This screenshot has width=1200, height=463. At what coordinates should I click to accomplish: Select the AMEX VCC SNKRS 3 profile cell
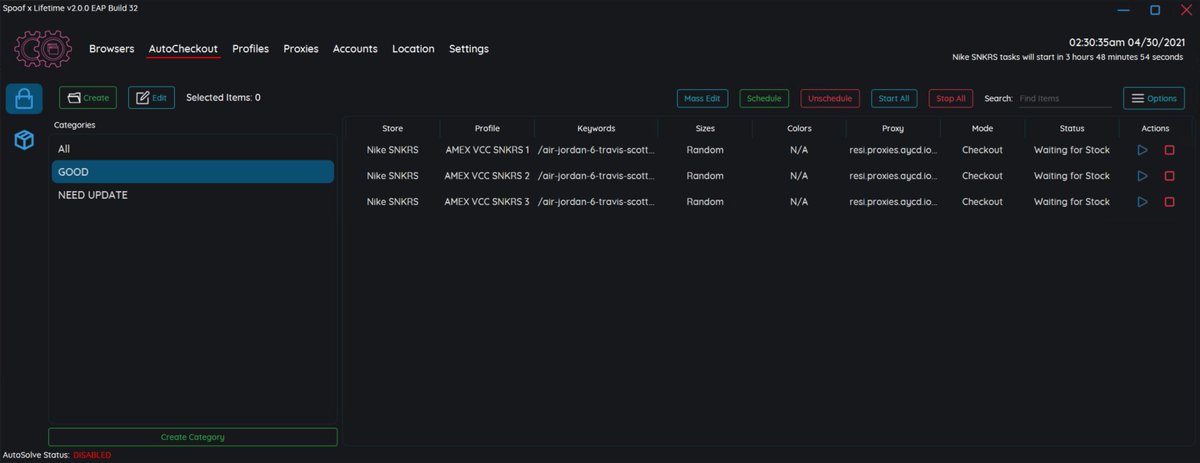[487, 202]
